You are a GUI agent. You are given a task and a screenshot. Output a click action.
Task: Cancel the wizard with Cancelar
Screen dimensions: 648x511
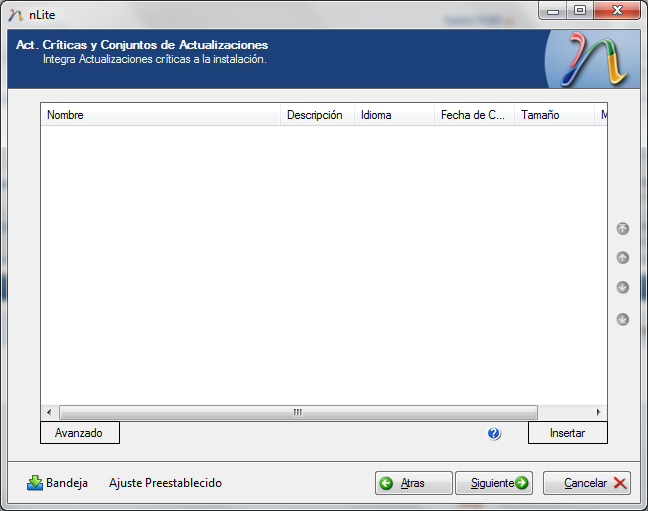tap(586, 483)
